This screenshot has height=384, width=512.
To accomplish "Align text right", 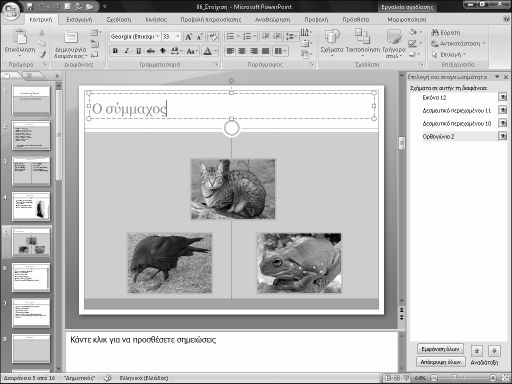I will click(x=254, y=51).
